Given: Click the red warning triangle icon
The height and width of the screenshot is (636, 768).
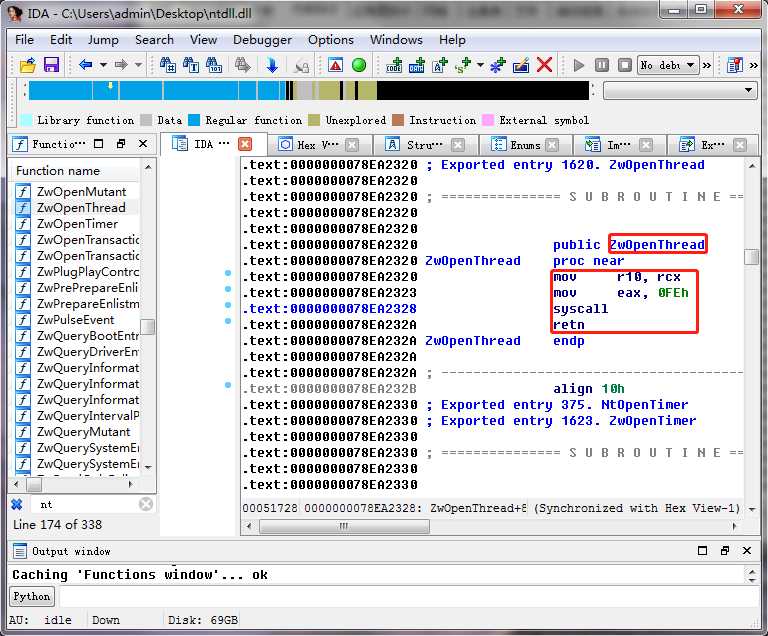Looking at the screenshot, I should pos(336,65).
